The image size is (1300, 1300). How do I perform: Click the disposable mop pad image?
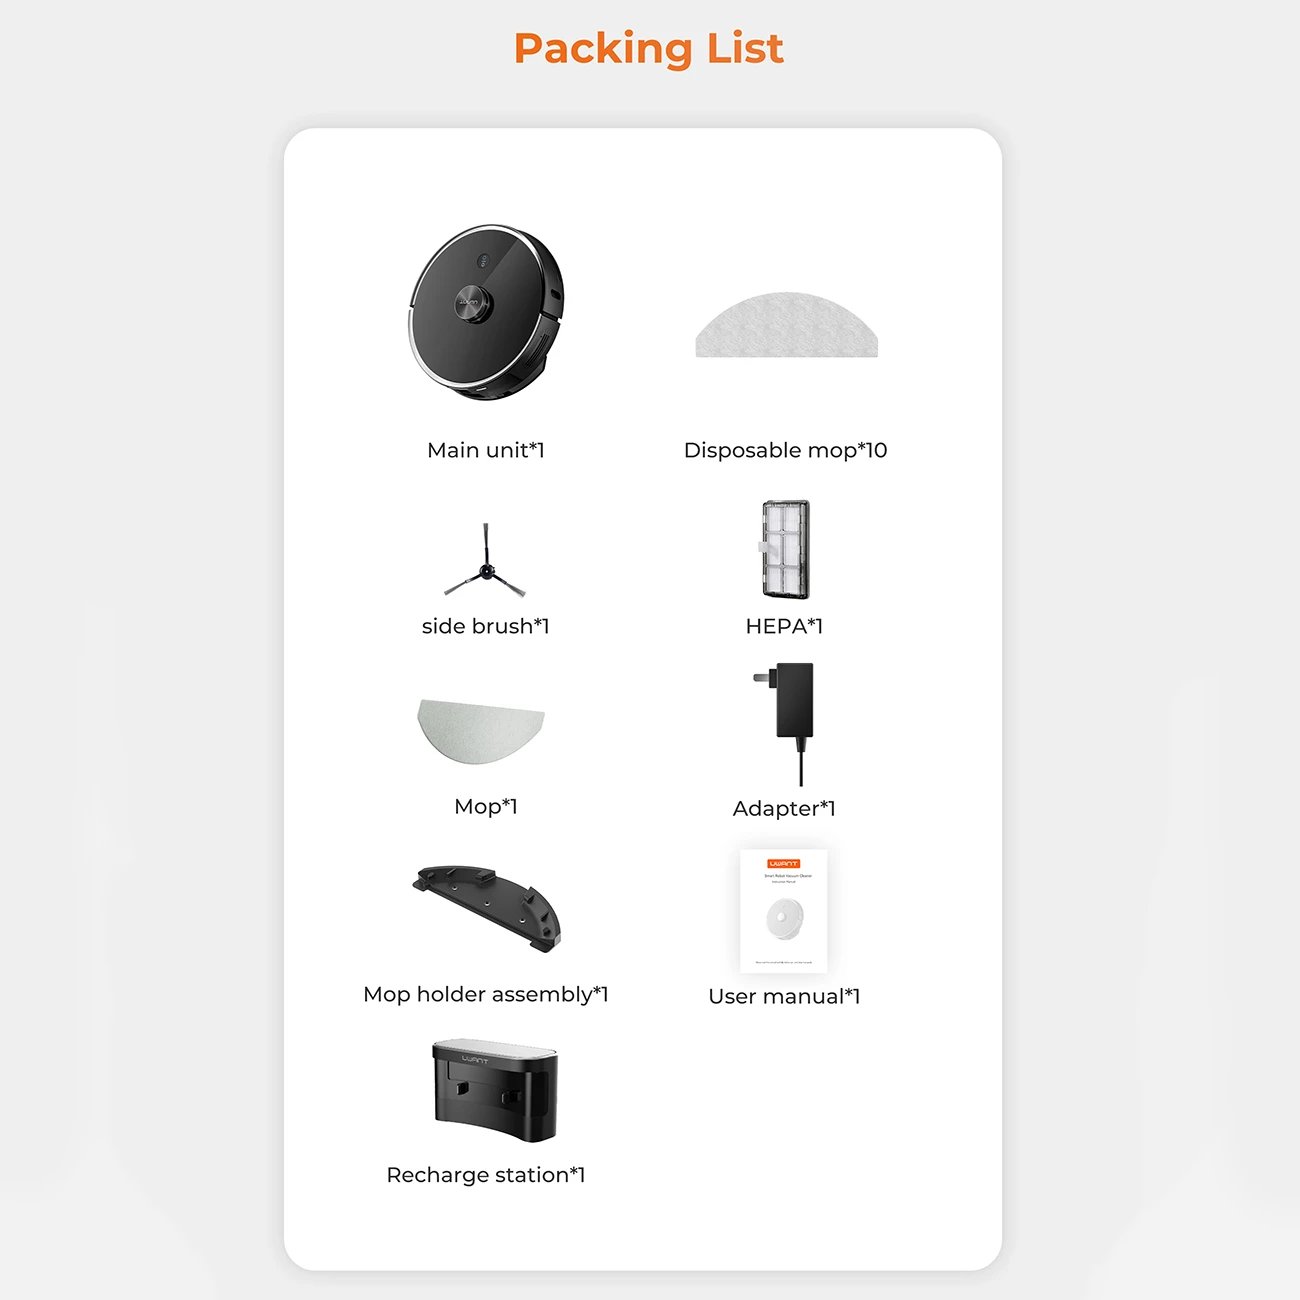pyautogui.click(x=786, y=327)
